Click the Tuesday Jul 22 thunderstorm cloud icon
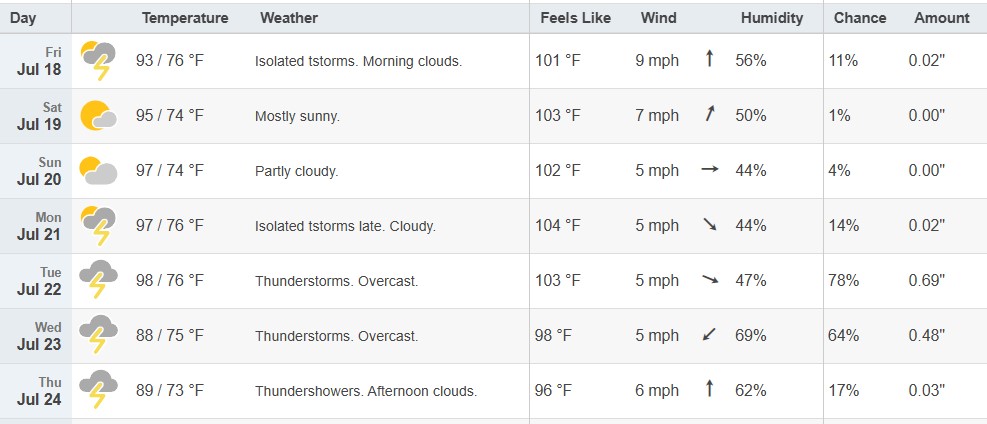This screenshot has width=987, height=424. pyautogui.click(x=98, y=280)
